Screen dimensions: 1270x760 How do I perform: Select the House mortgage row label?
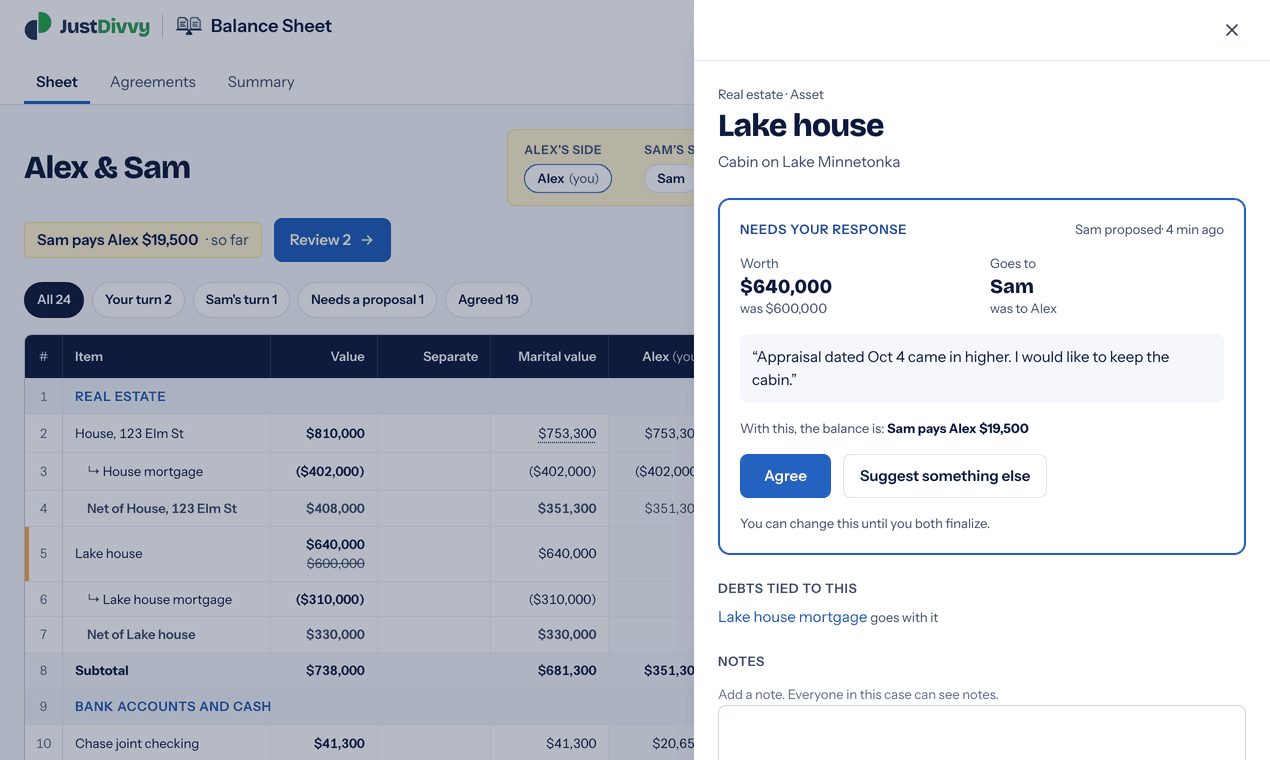pyautogui.click(x=153, y=471)
